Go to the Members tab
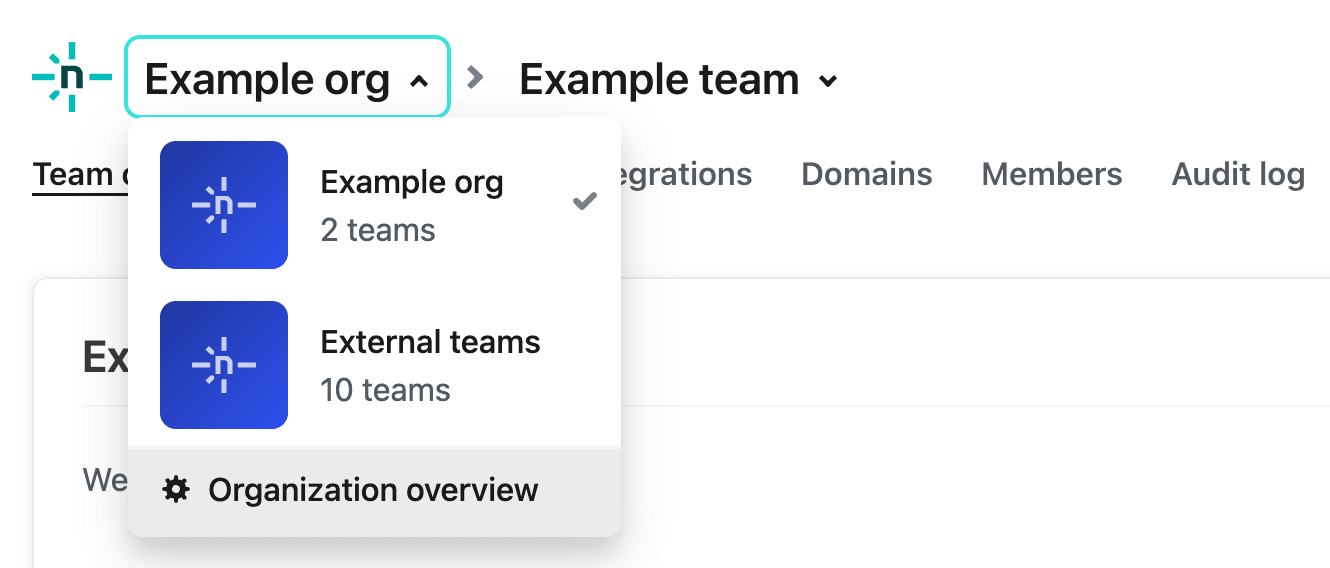Image resolution: width=1330 pixels, height=568 pixels. [1052, 174]
